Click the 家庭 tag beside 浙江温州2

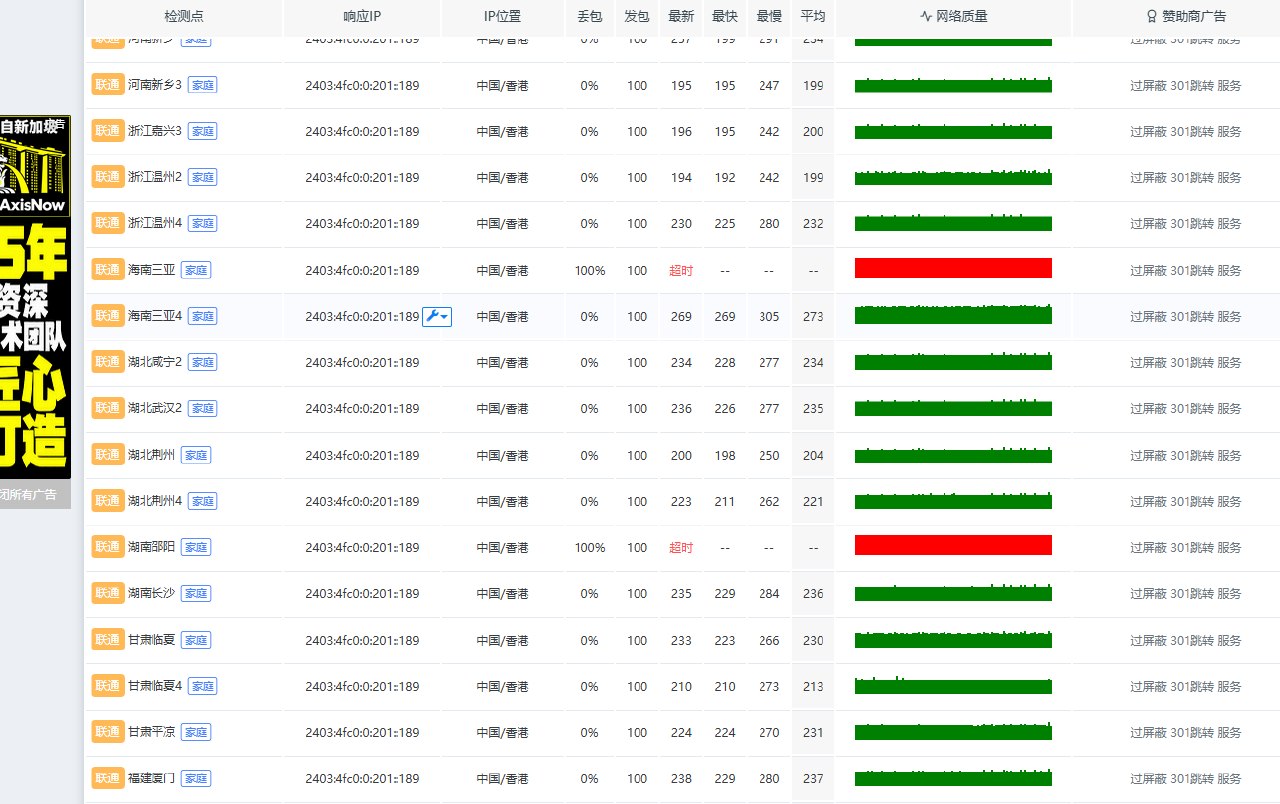click(202, 177)
